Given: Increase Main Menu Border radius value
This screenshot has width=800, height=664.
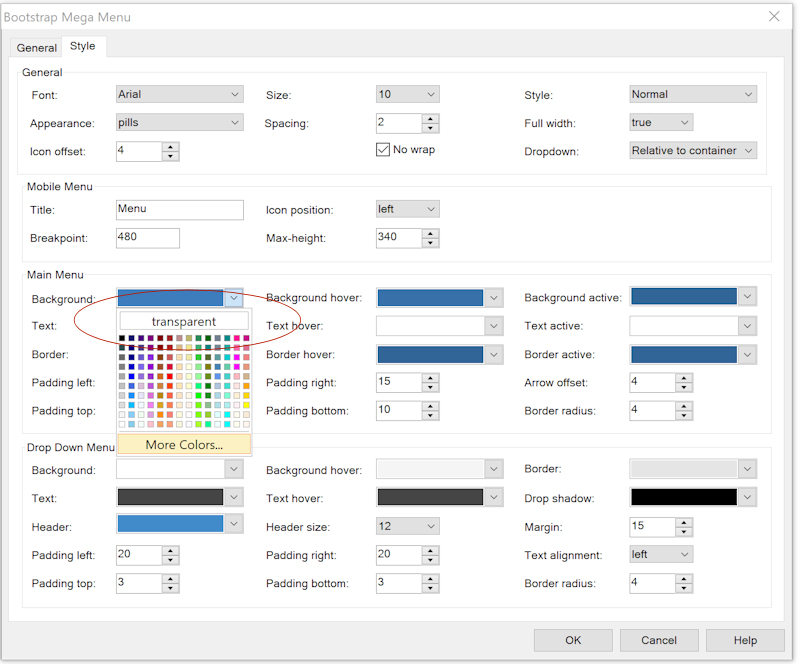Looking at the screenshot, I should point(684,406).
